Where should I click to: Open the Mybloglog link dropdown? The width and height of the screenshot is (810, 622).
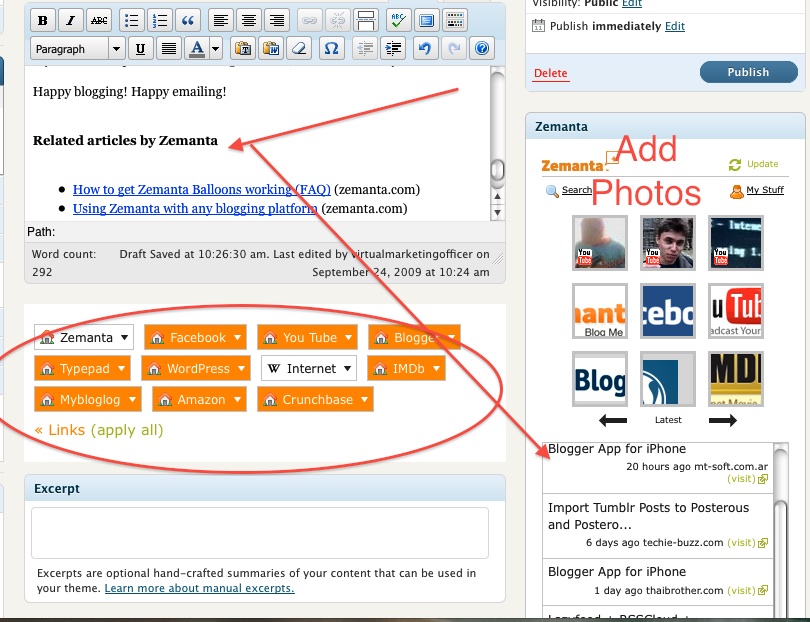click(88, 399)
